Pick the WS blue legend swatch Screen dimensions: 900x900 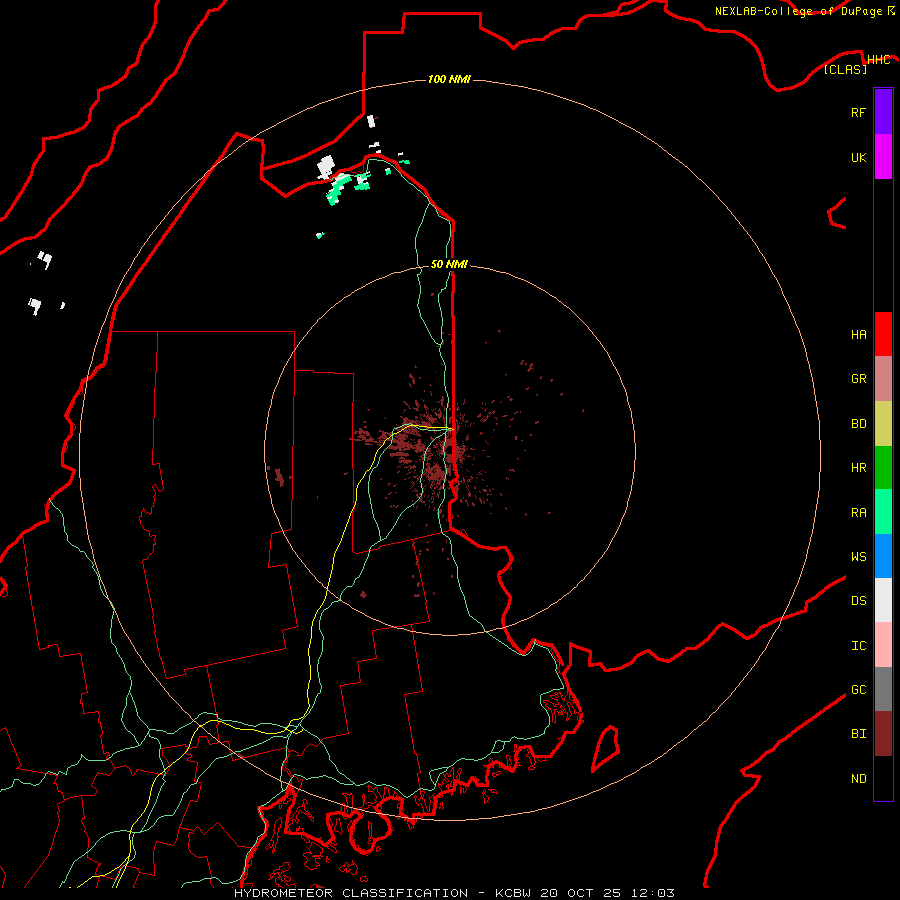point(883,556)
